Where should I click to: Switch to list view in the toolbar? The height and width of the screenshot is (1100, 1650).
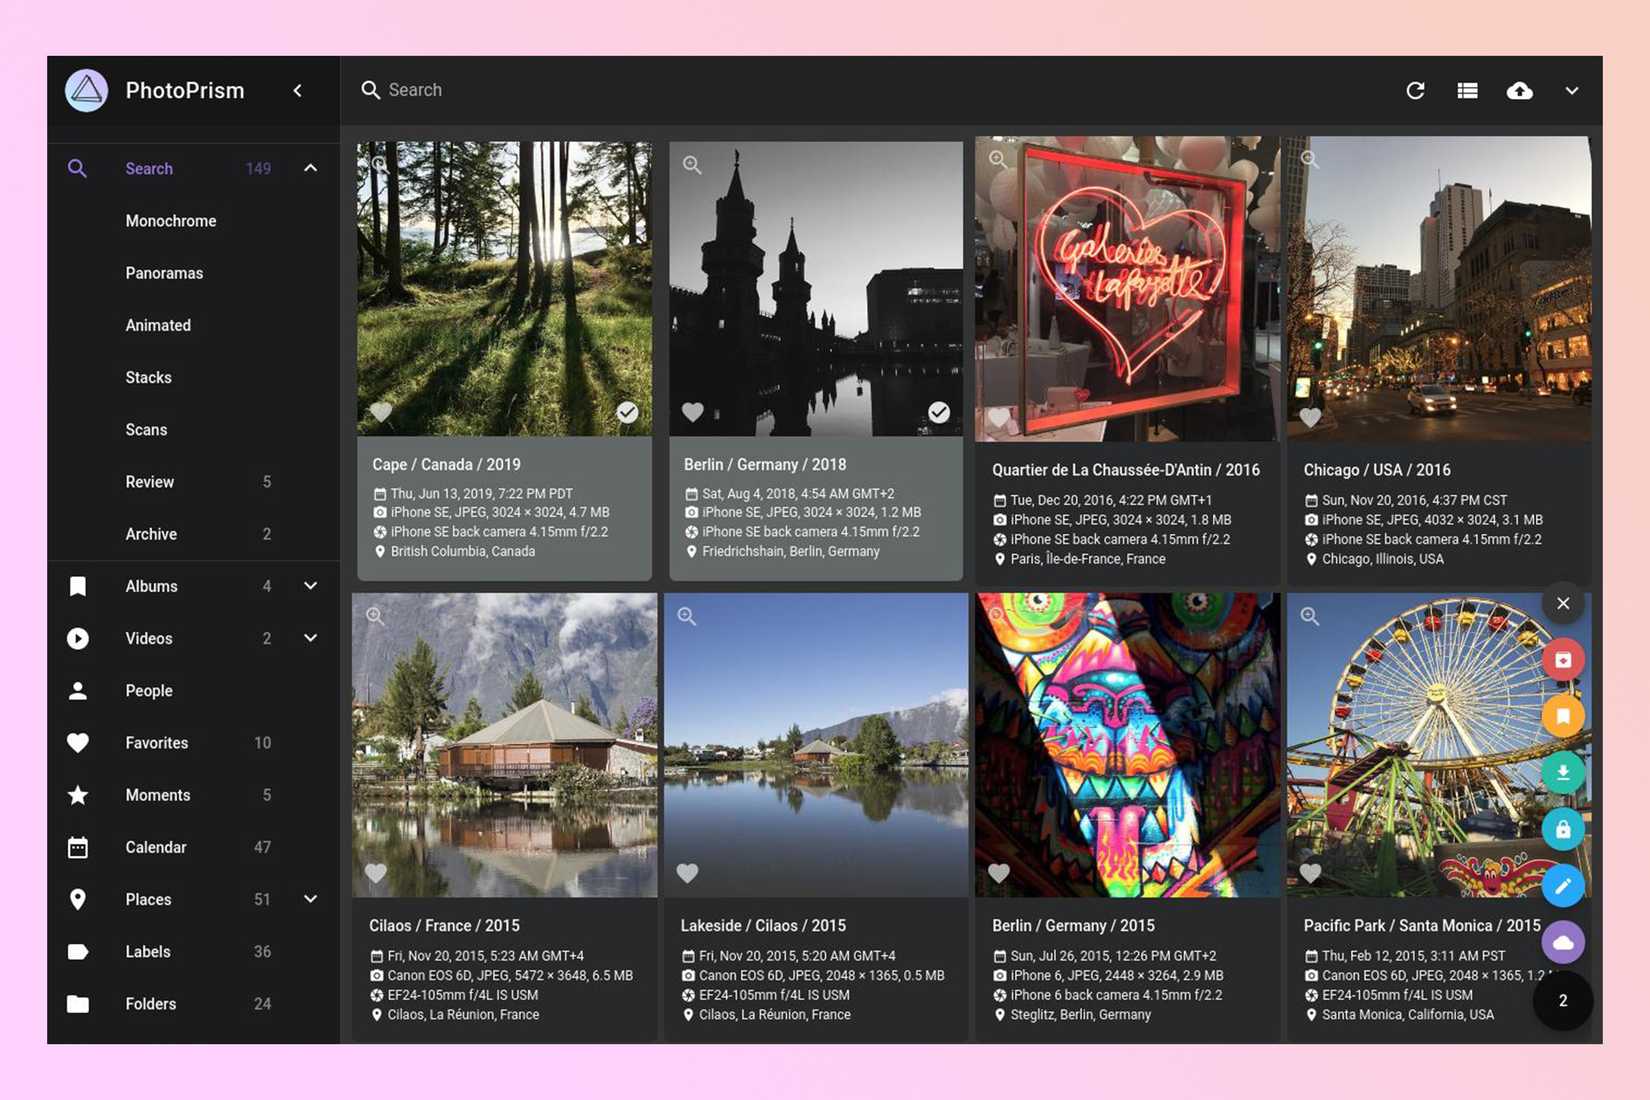1467,90
